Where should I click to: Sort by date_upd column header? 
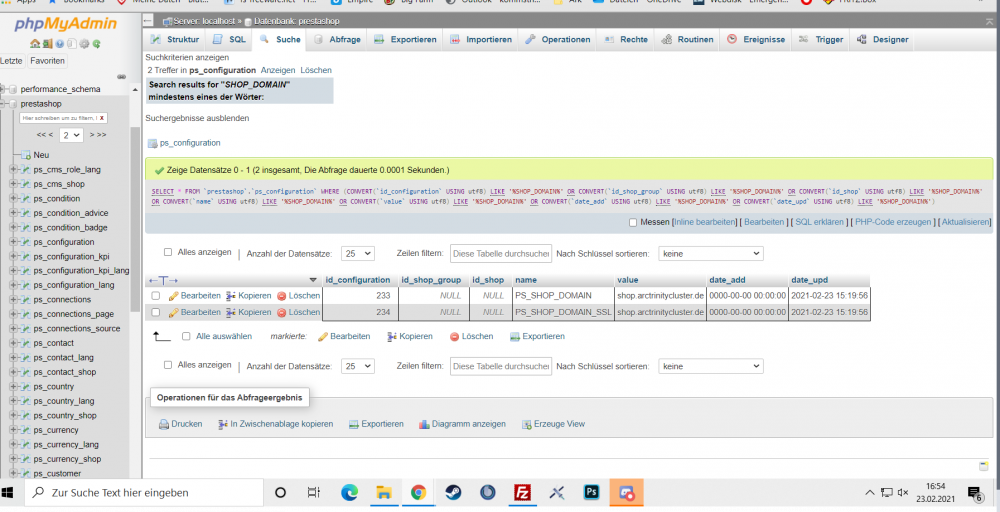point(809,280)
